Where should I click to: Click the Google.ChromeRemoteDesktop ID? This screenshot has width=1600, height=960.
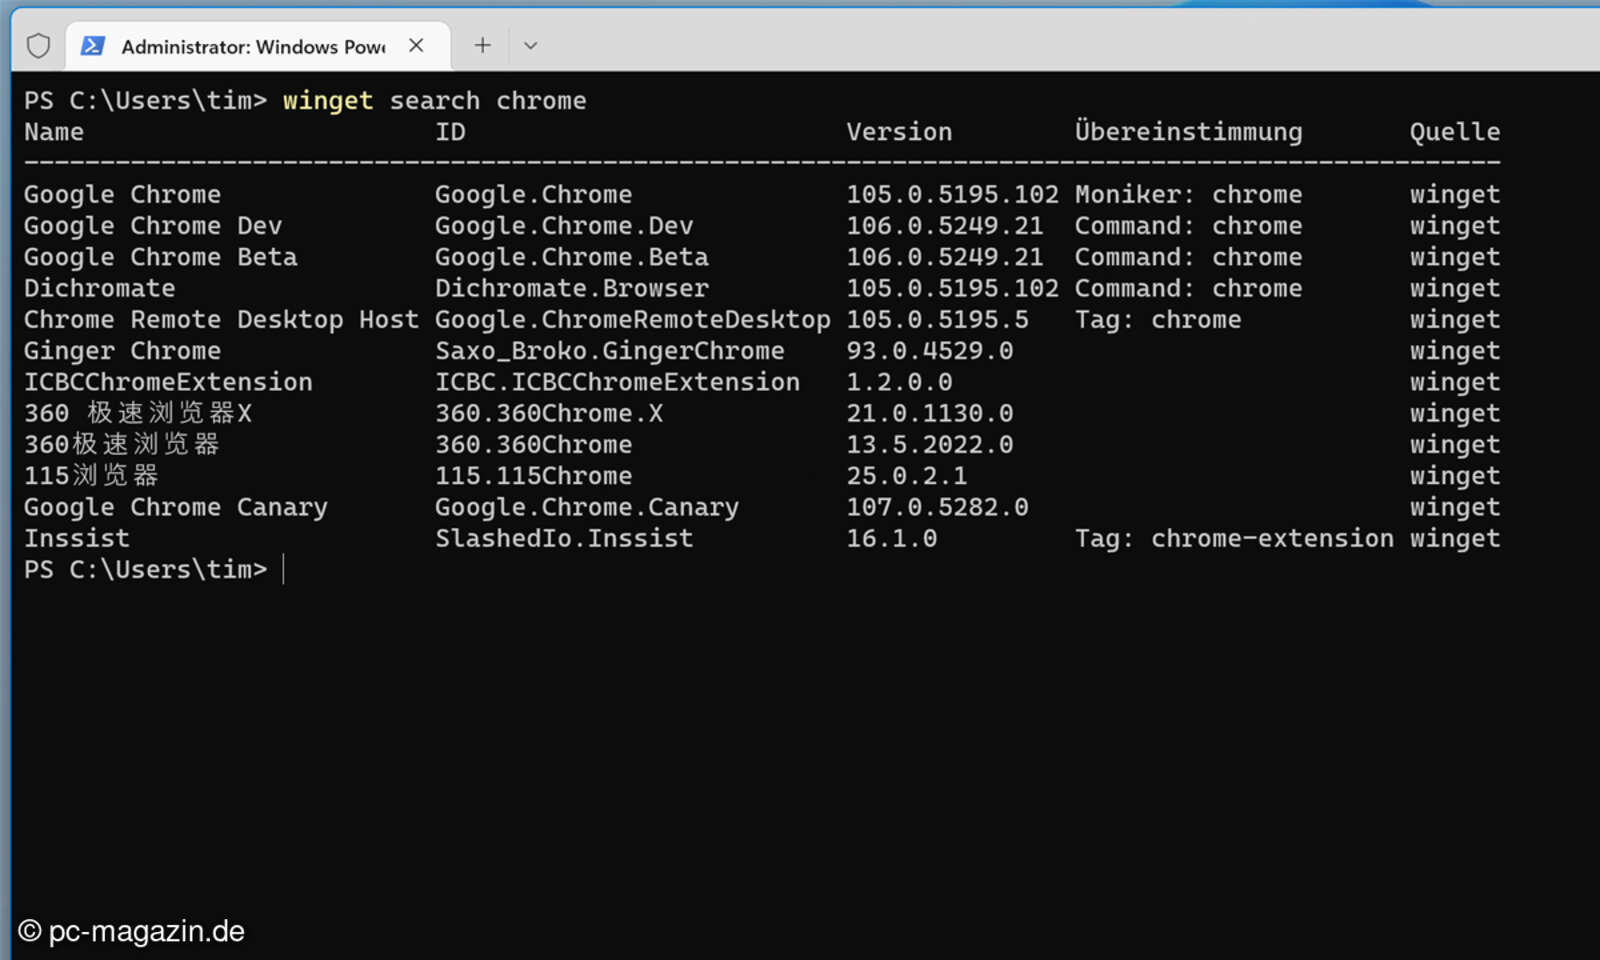[632, 320]
